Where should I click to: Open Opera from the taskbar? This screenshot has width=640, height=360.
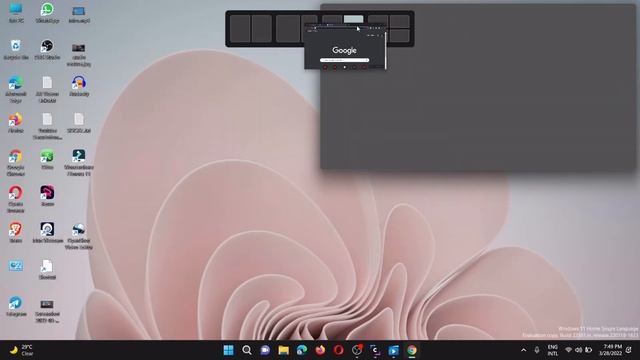[338, 350]
